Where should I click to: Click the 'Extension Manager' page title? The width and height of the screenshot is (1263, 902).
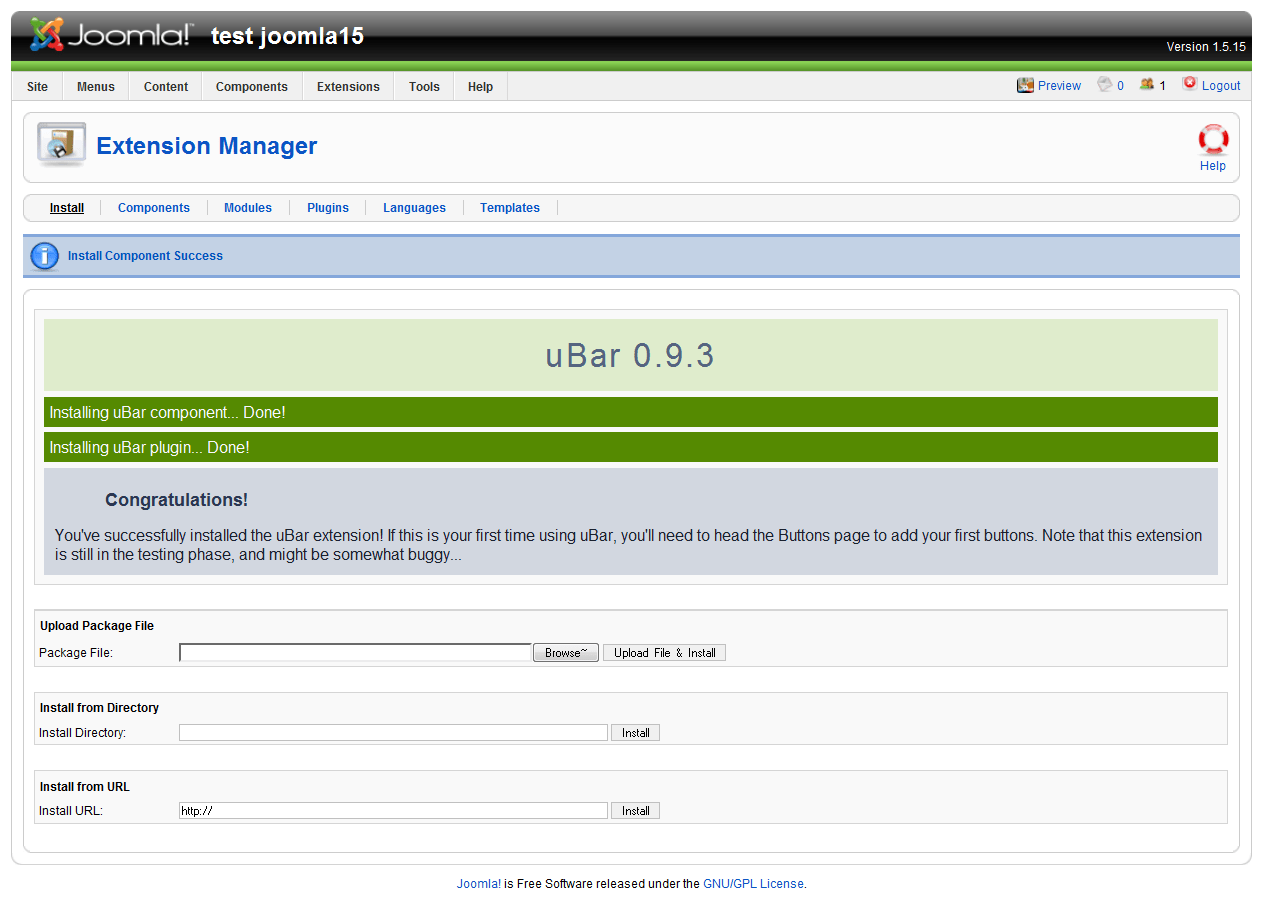pyautogui.click(x=207, y=146)
